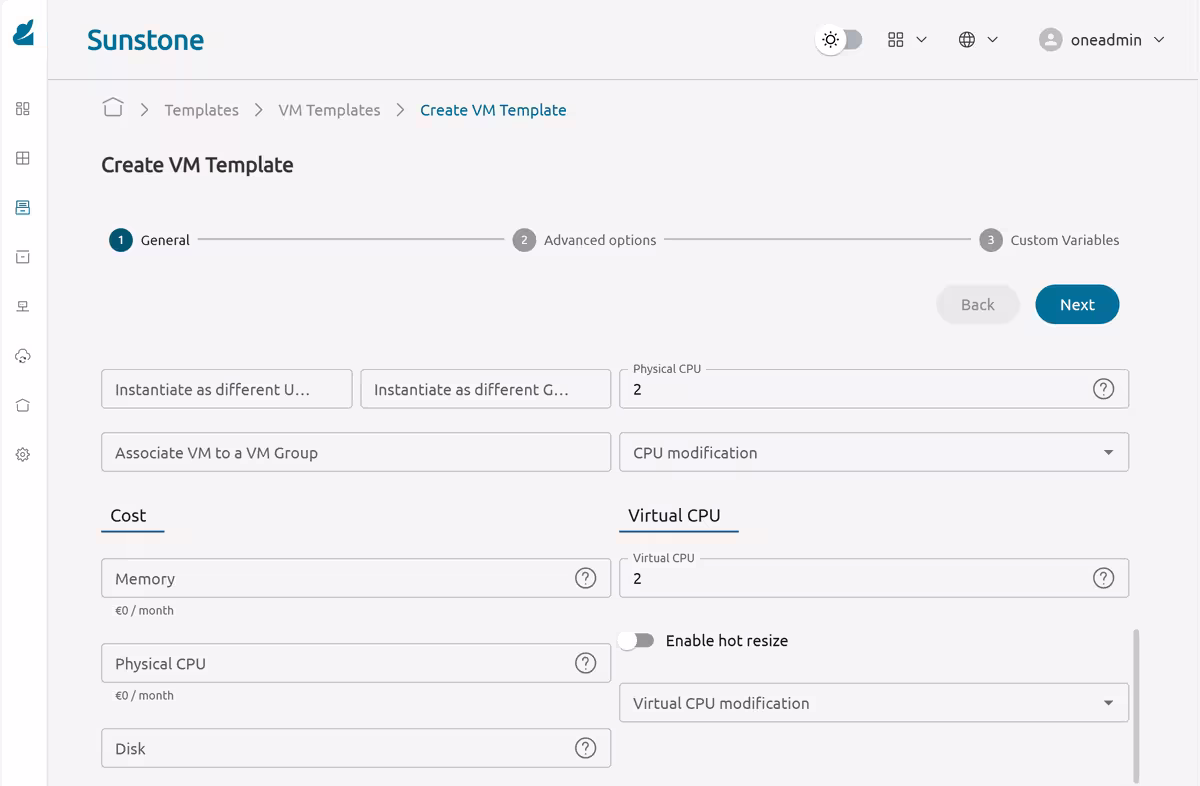Show help for Cost Memory field
The height and width of the screenshot is (786, 1200).
[x=586, y=578]
